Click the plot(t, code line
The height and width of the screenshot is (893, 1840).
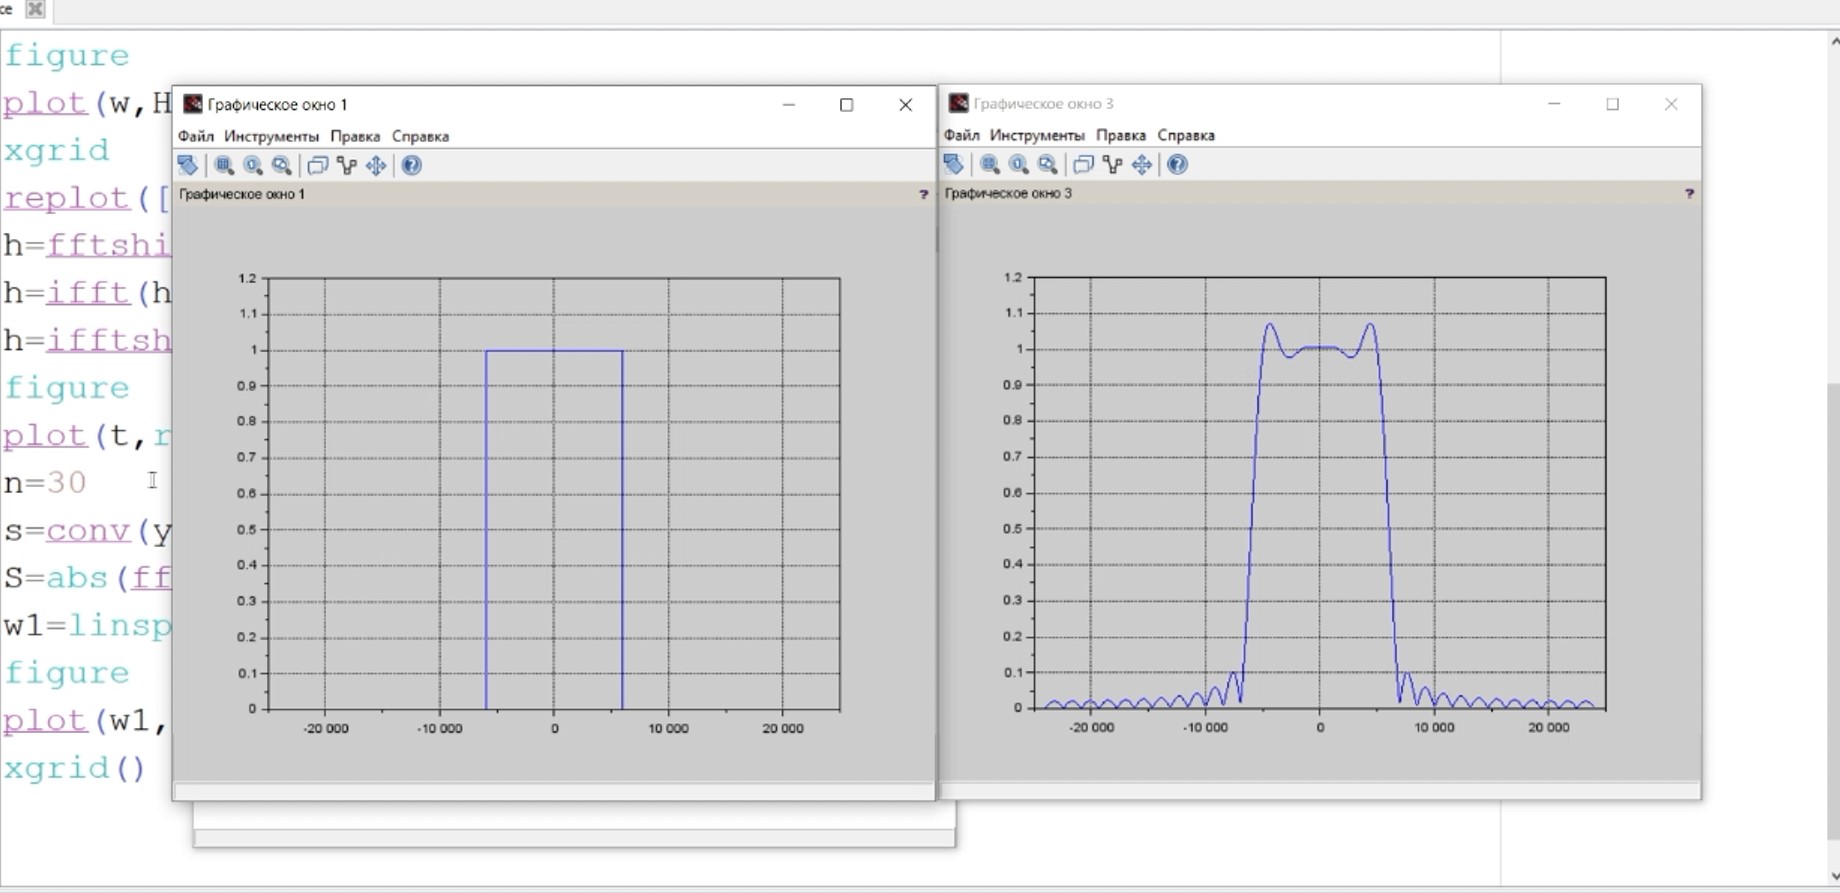87,435
